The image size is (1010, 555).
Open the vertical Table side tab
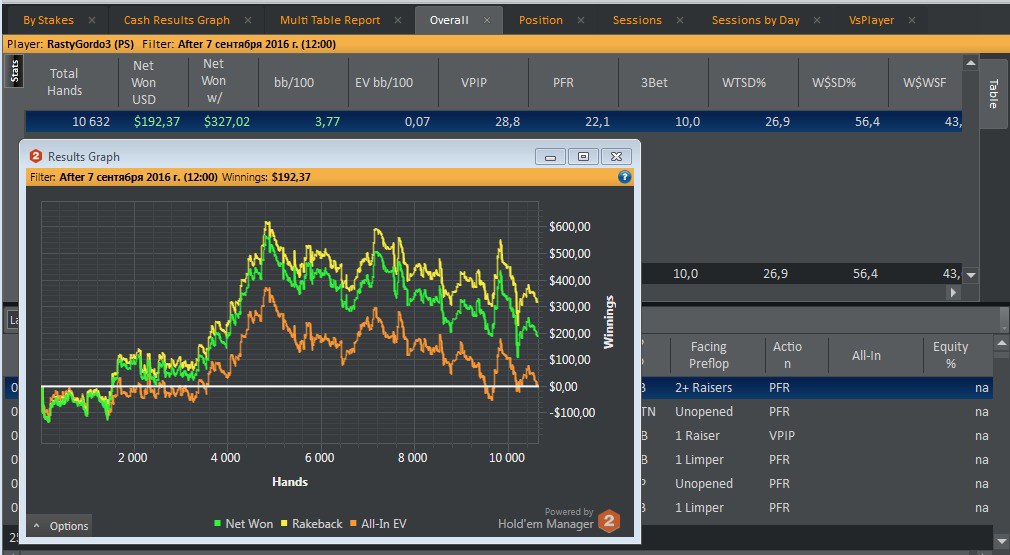pyautogui.click(x=993, y=94)
